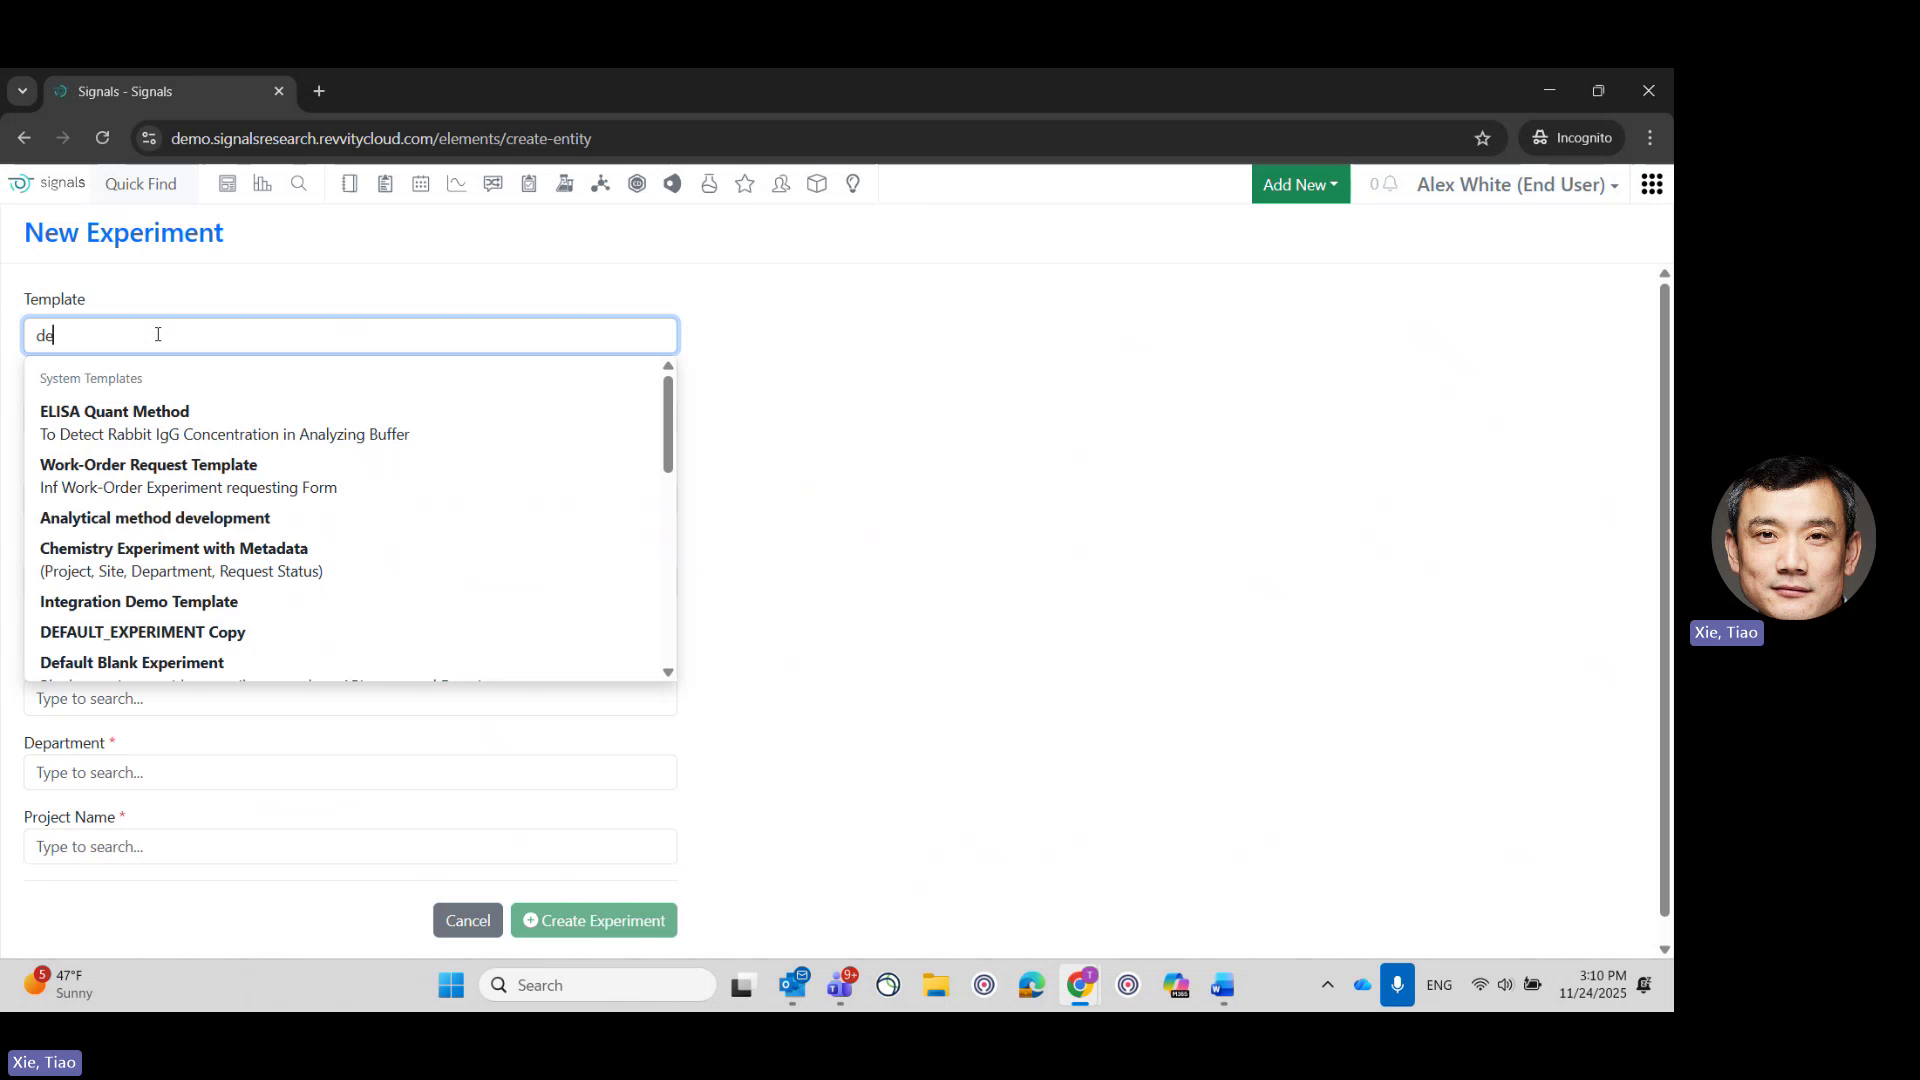Launch Microsoft Teams from the taskbar
Image resolution: width=1920 pixels, height=1080 pixels.
[x=841, y=985]
